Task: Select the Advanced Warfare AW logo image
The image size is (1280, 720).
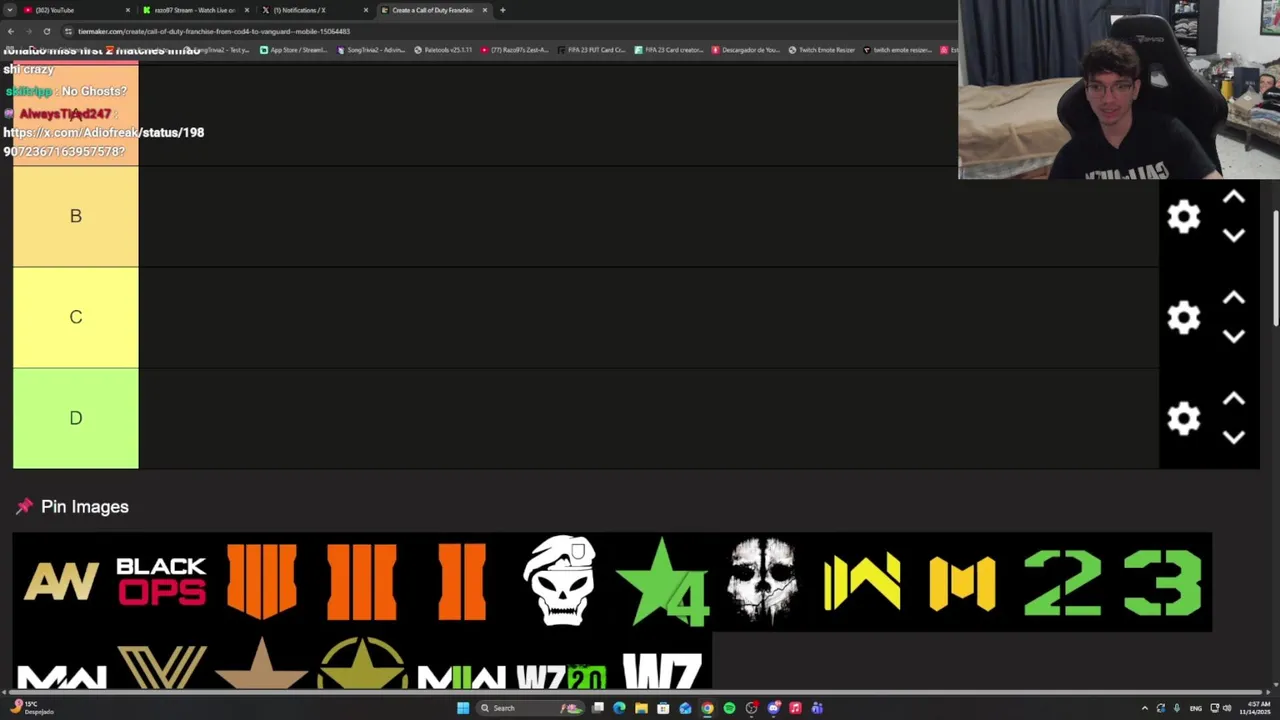Action: 62,582
